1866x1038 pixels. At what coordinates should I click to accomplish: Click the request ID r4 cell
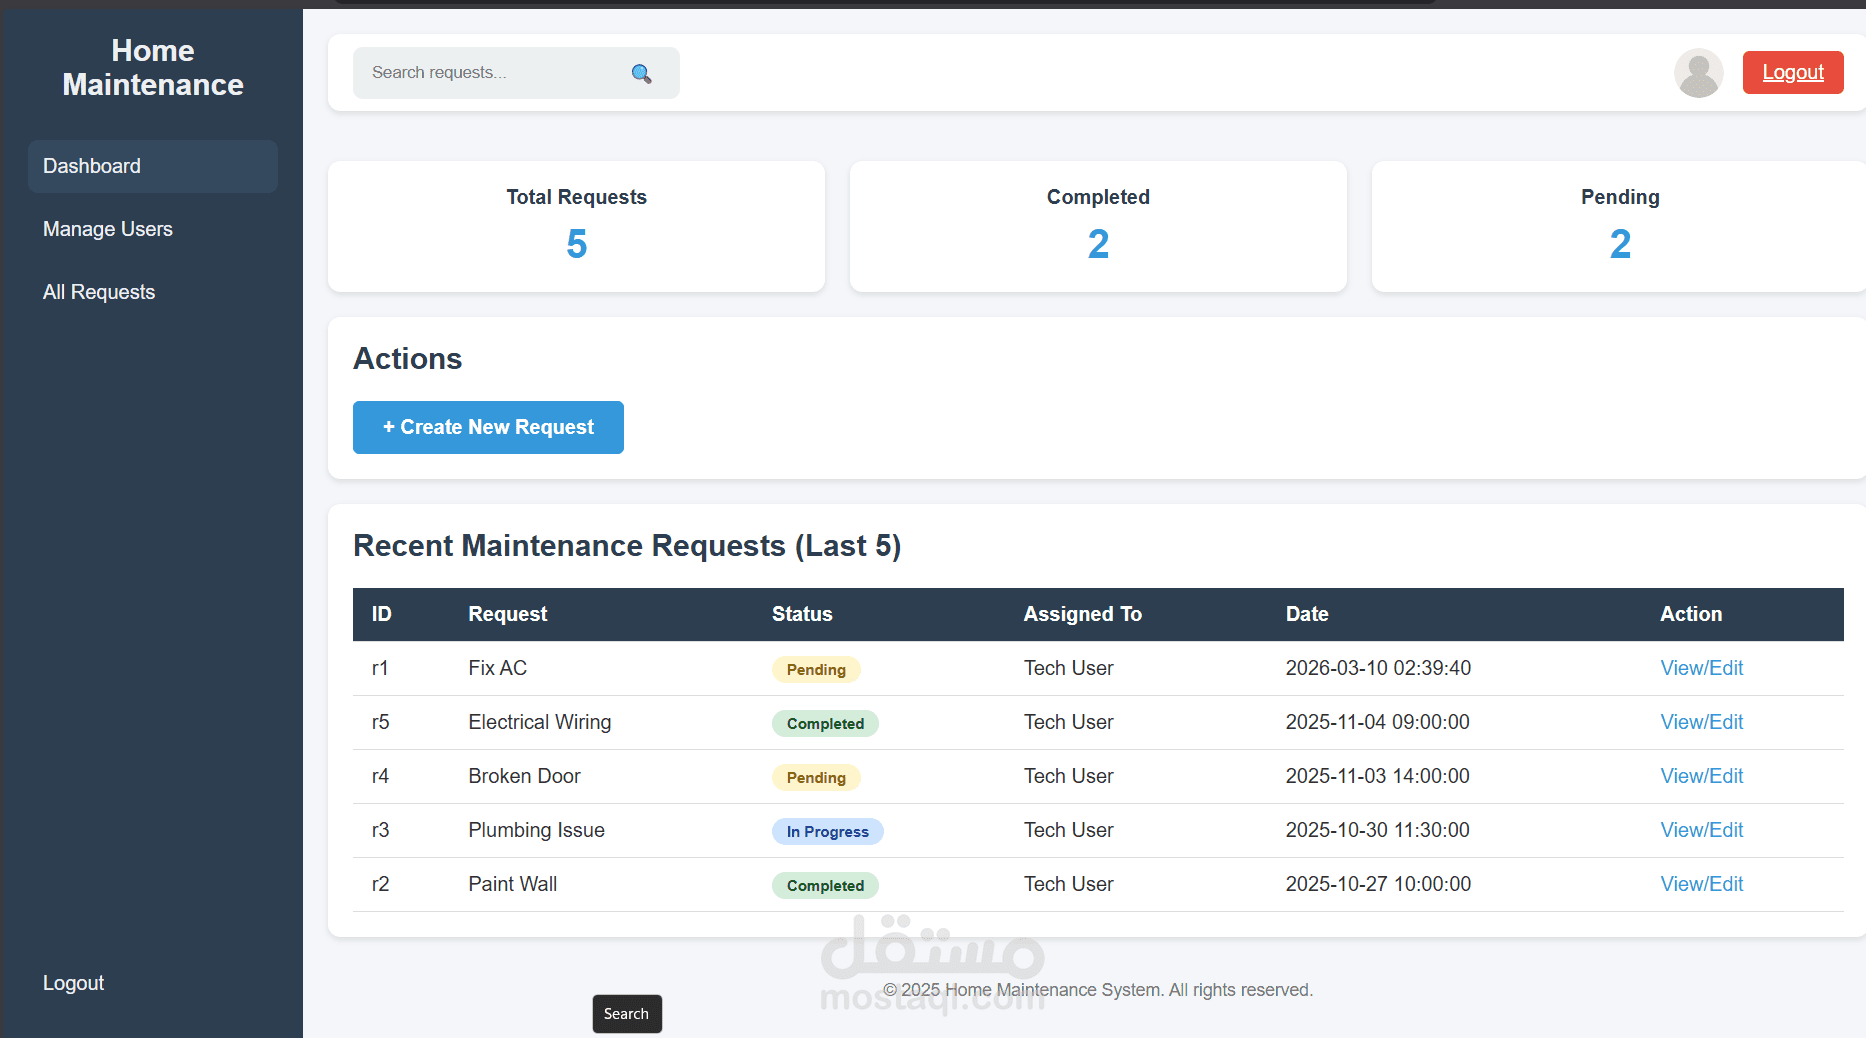pos(380,776)
